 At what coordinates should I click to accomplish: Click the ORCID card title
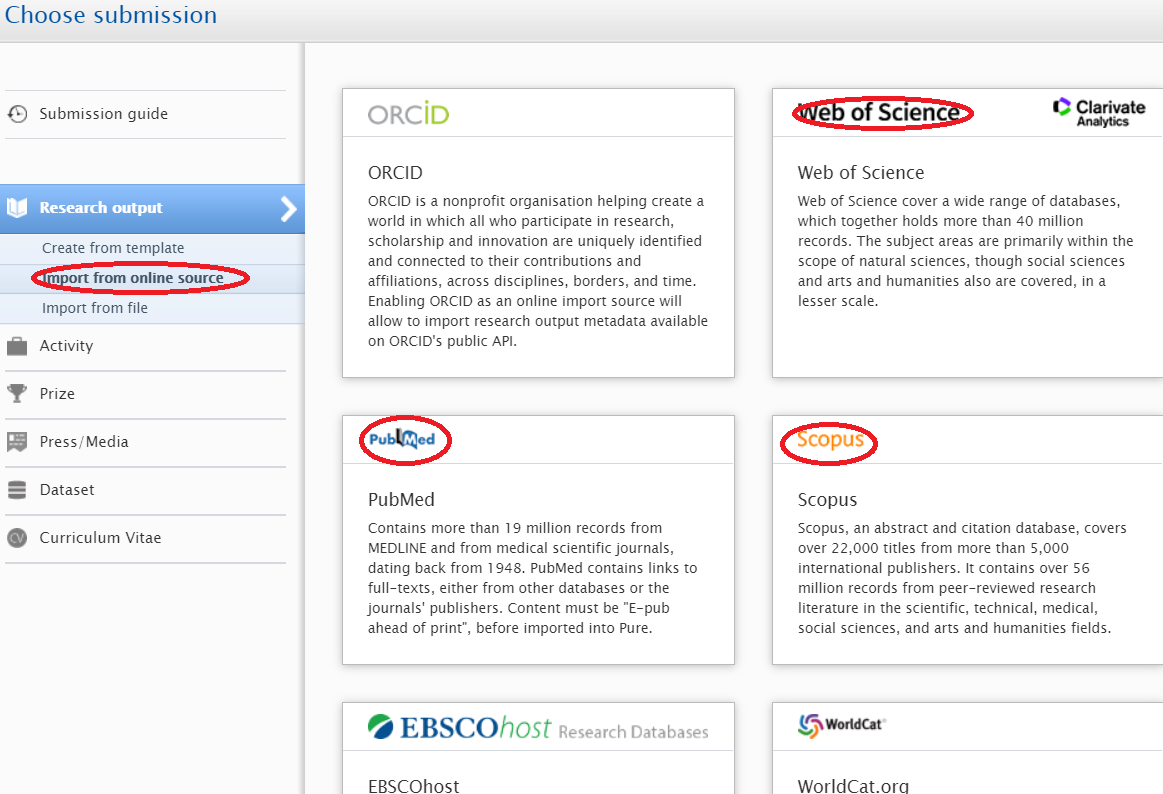coord(395,173)
